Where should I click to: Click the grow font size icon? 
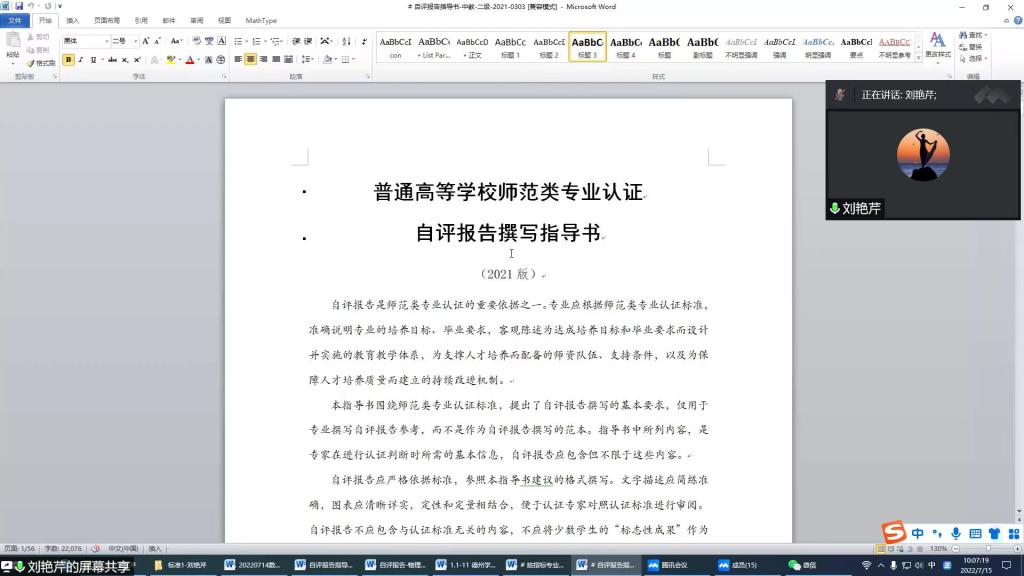[x=146, y=41]
